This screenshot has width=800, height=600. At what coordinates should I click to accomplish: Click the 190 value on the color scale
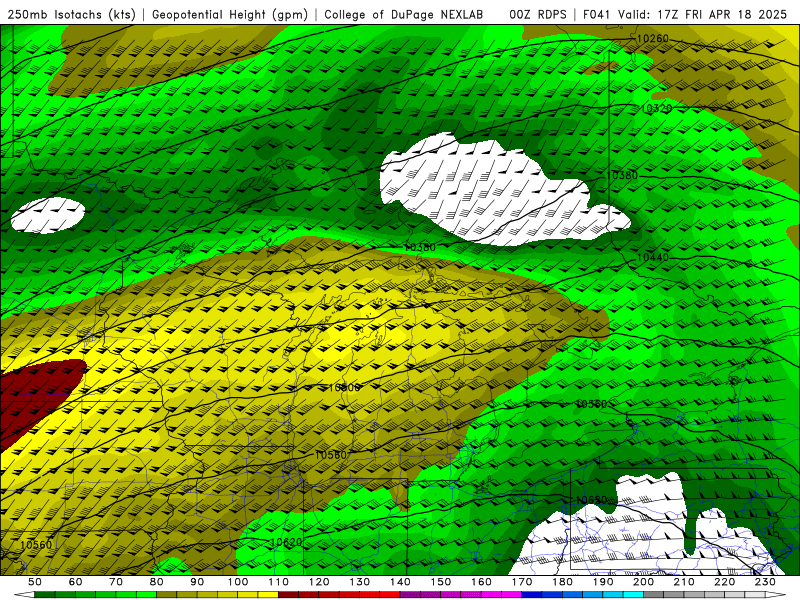(603, 582)
